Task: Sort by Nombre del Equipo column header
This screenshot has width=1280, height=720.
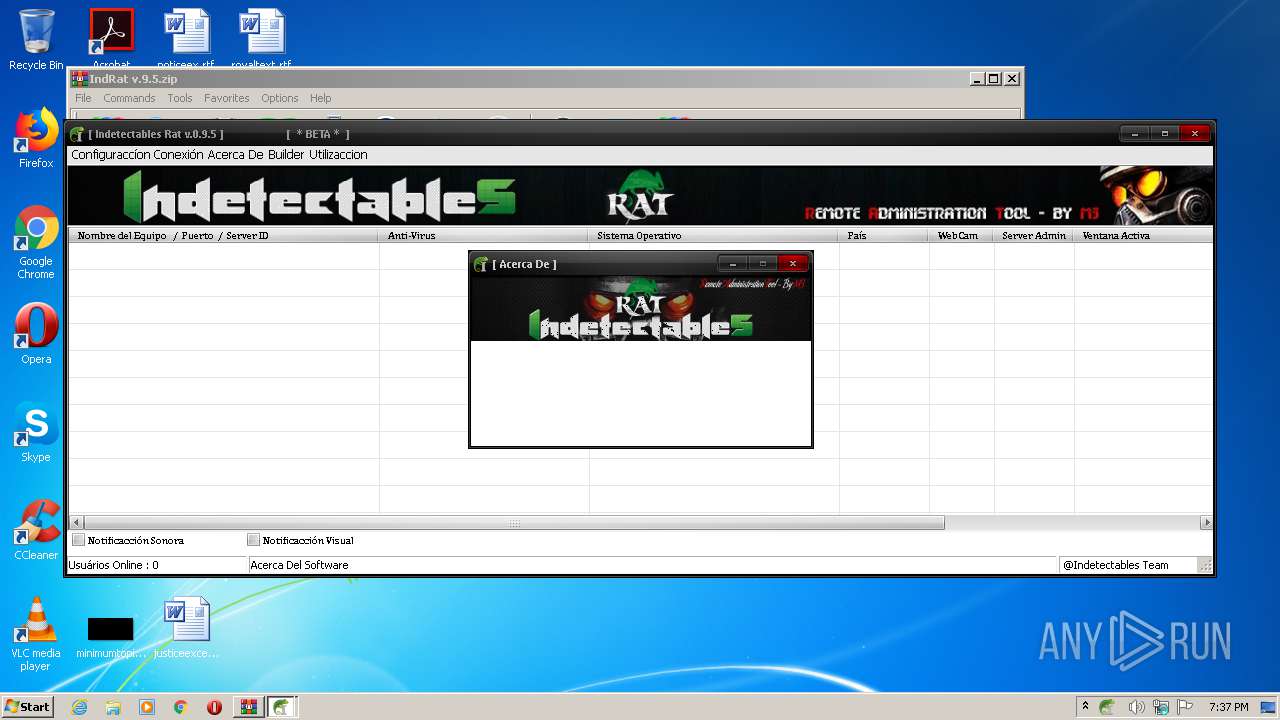Action: 224,236
